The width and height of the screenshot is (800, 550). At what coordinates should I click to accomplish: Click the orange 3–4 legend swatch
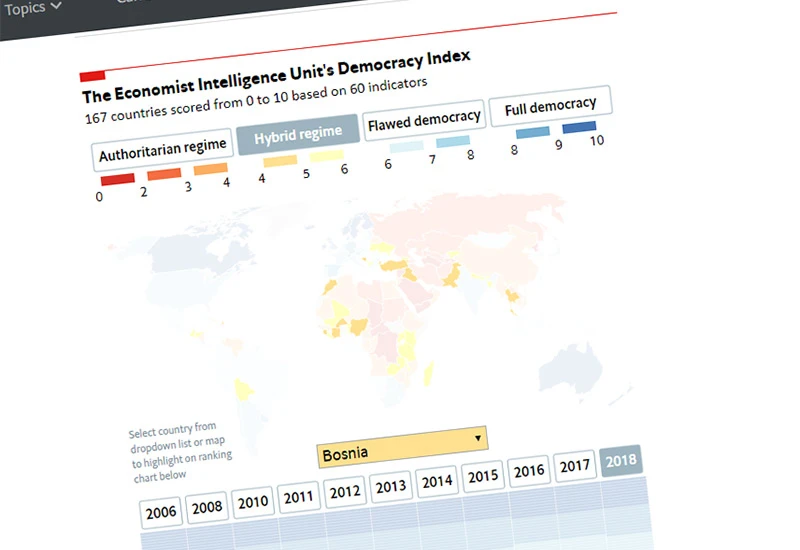[211, 169]
